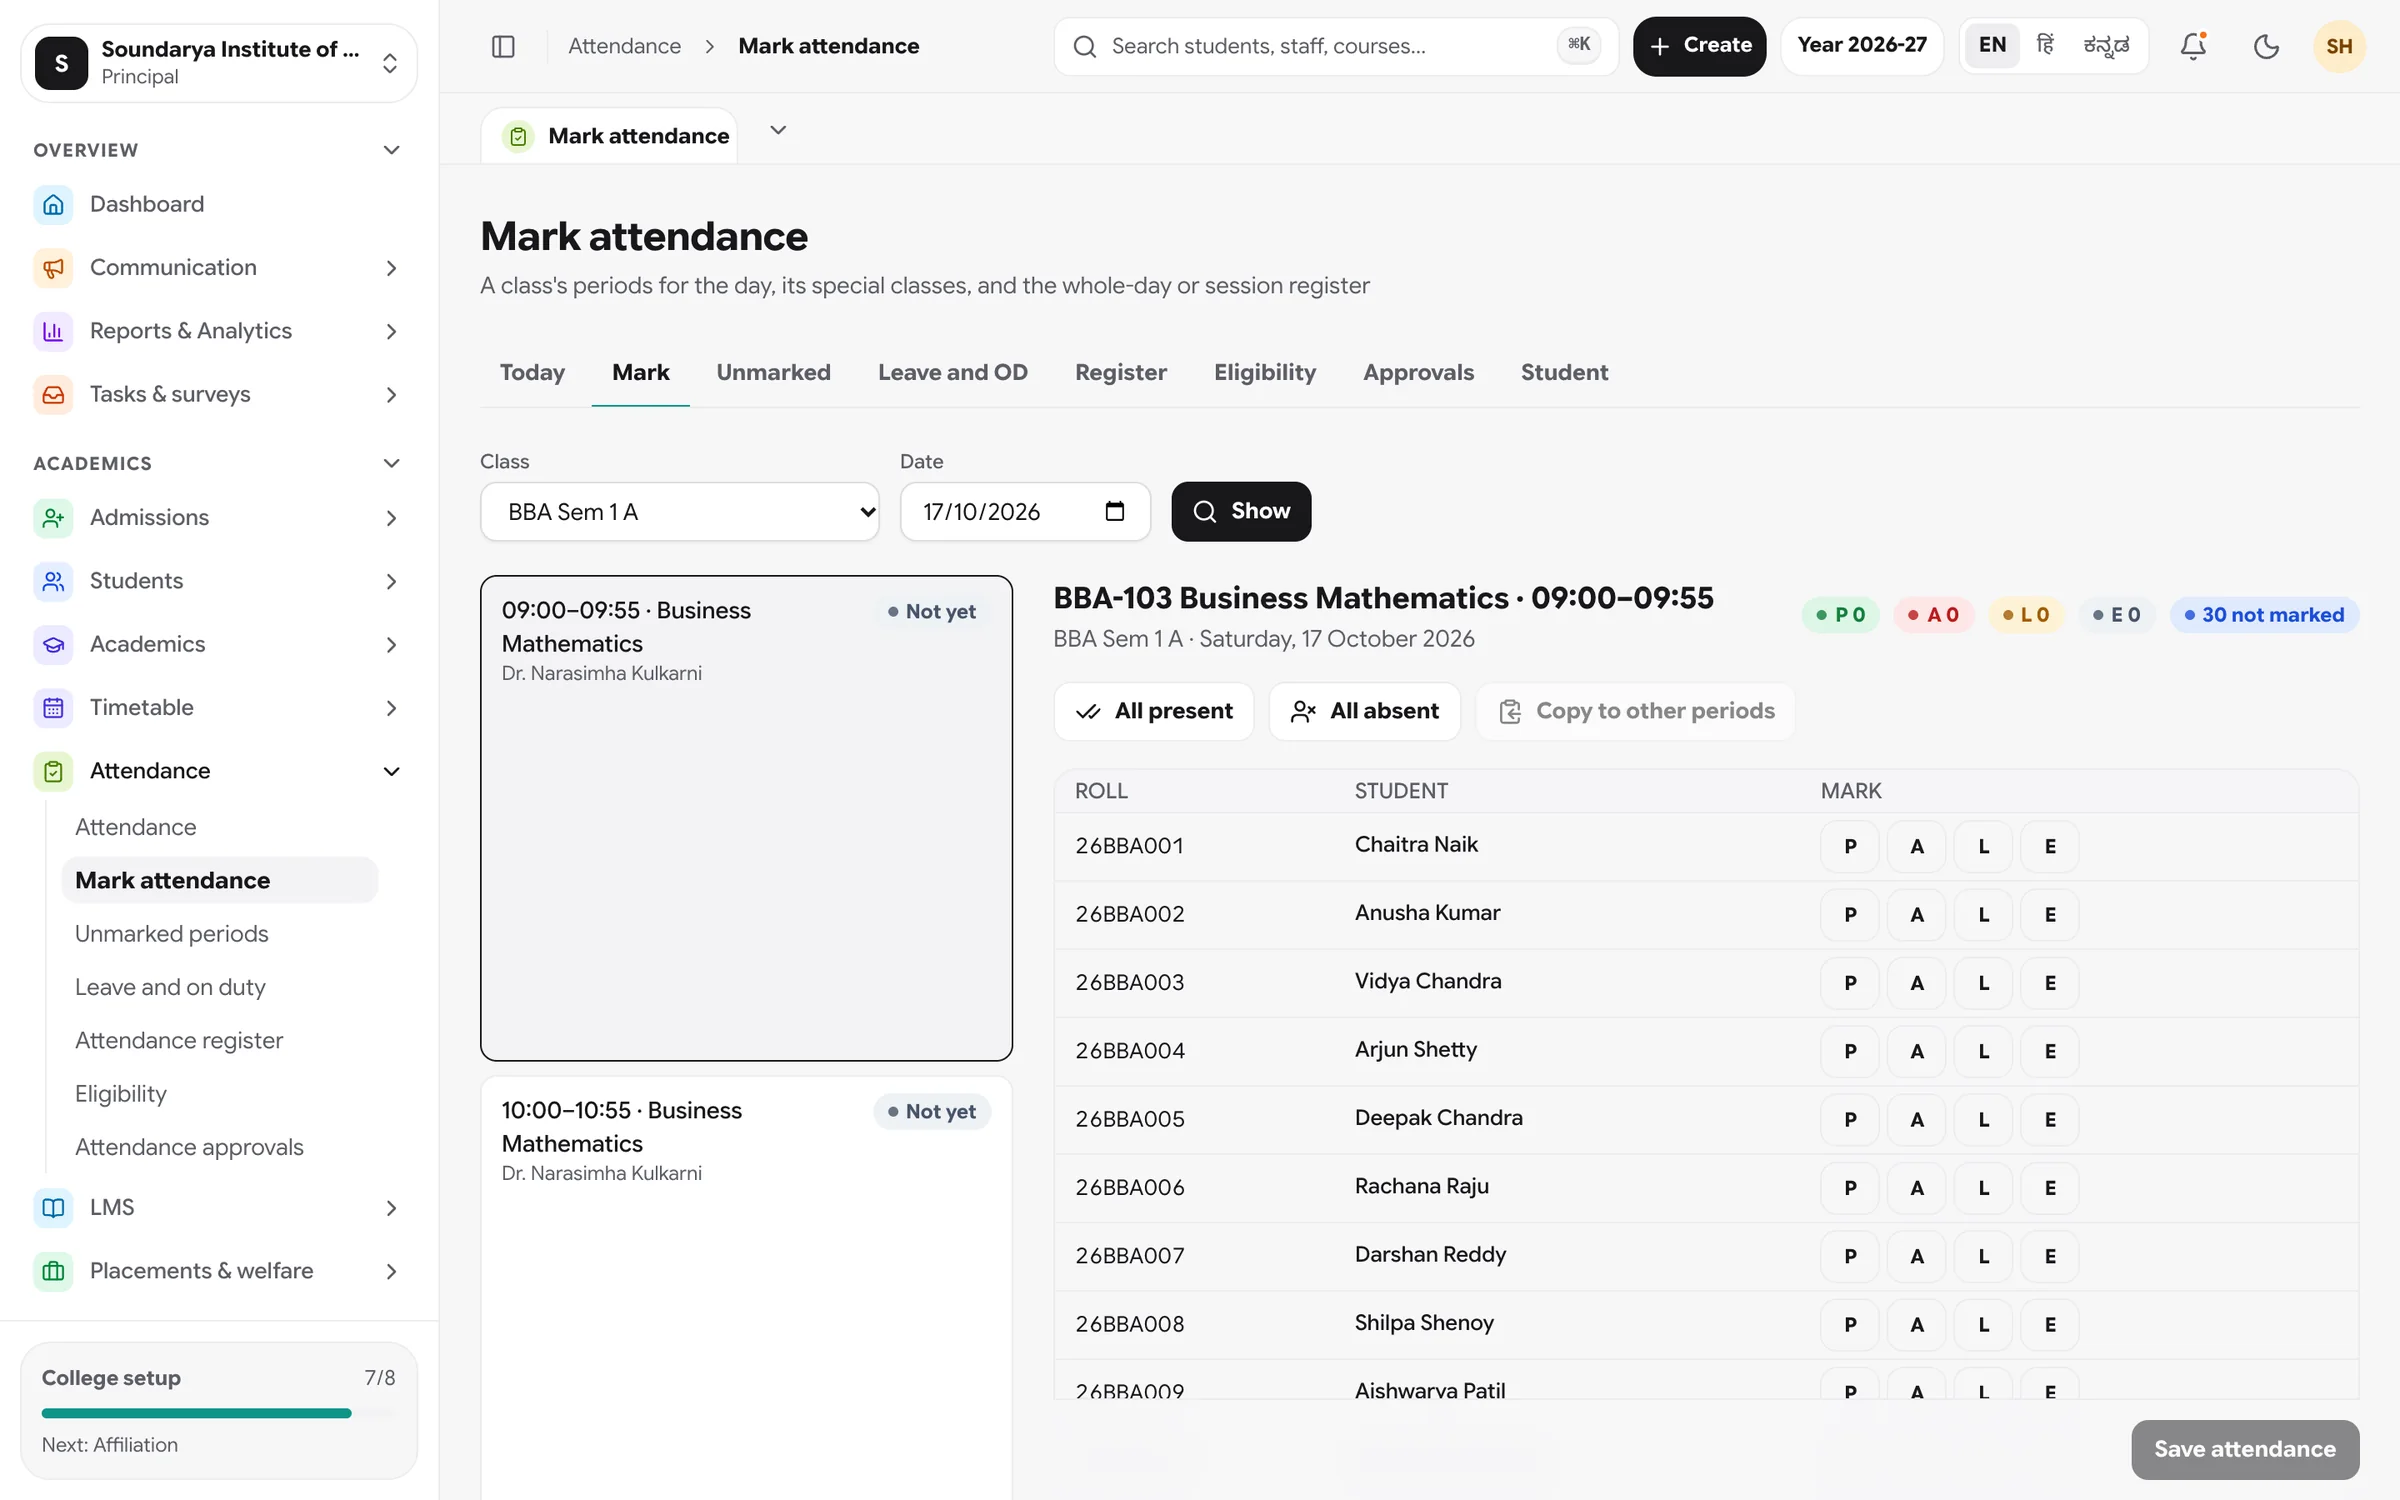2400x1500 pixels.
Task: Collapse the Academics section header chevron
Action: 391,463
